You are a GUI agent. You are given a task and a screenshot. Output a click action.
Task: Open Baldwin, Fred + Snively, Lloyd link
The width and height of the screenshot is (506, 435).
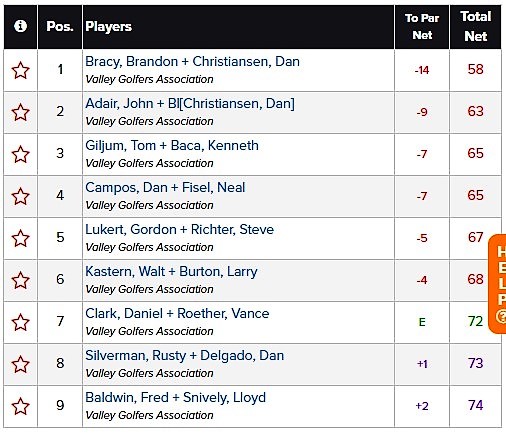[x=175, y=398]
